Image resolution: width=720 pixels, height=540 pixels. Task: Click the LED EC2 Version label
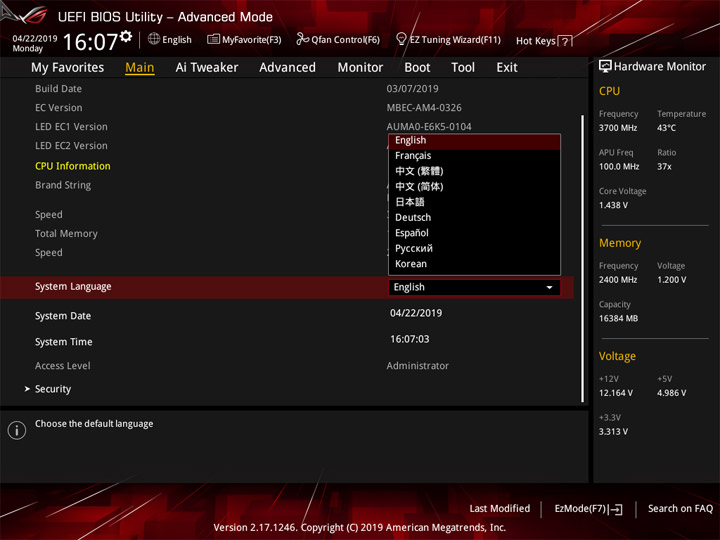tap(71, 146)
